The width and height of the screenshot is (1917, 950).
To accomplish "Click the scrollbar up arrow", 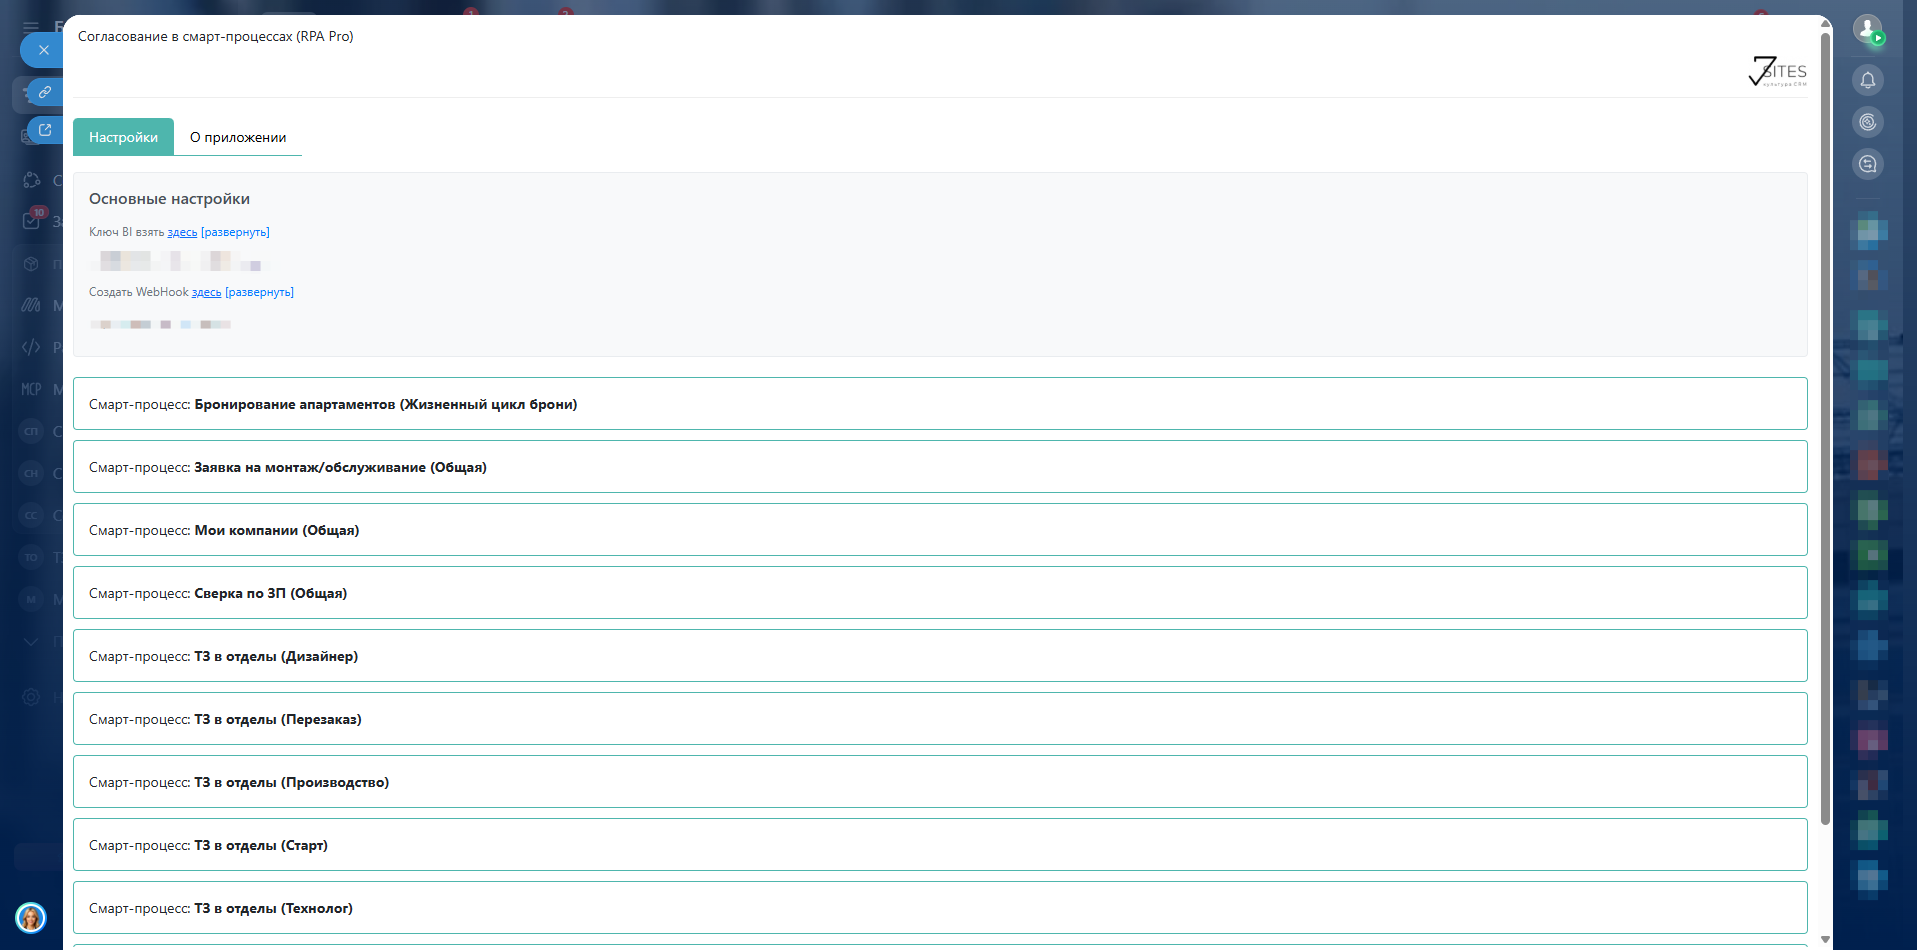I will (x=1825, y=22).
